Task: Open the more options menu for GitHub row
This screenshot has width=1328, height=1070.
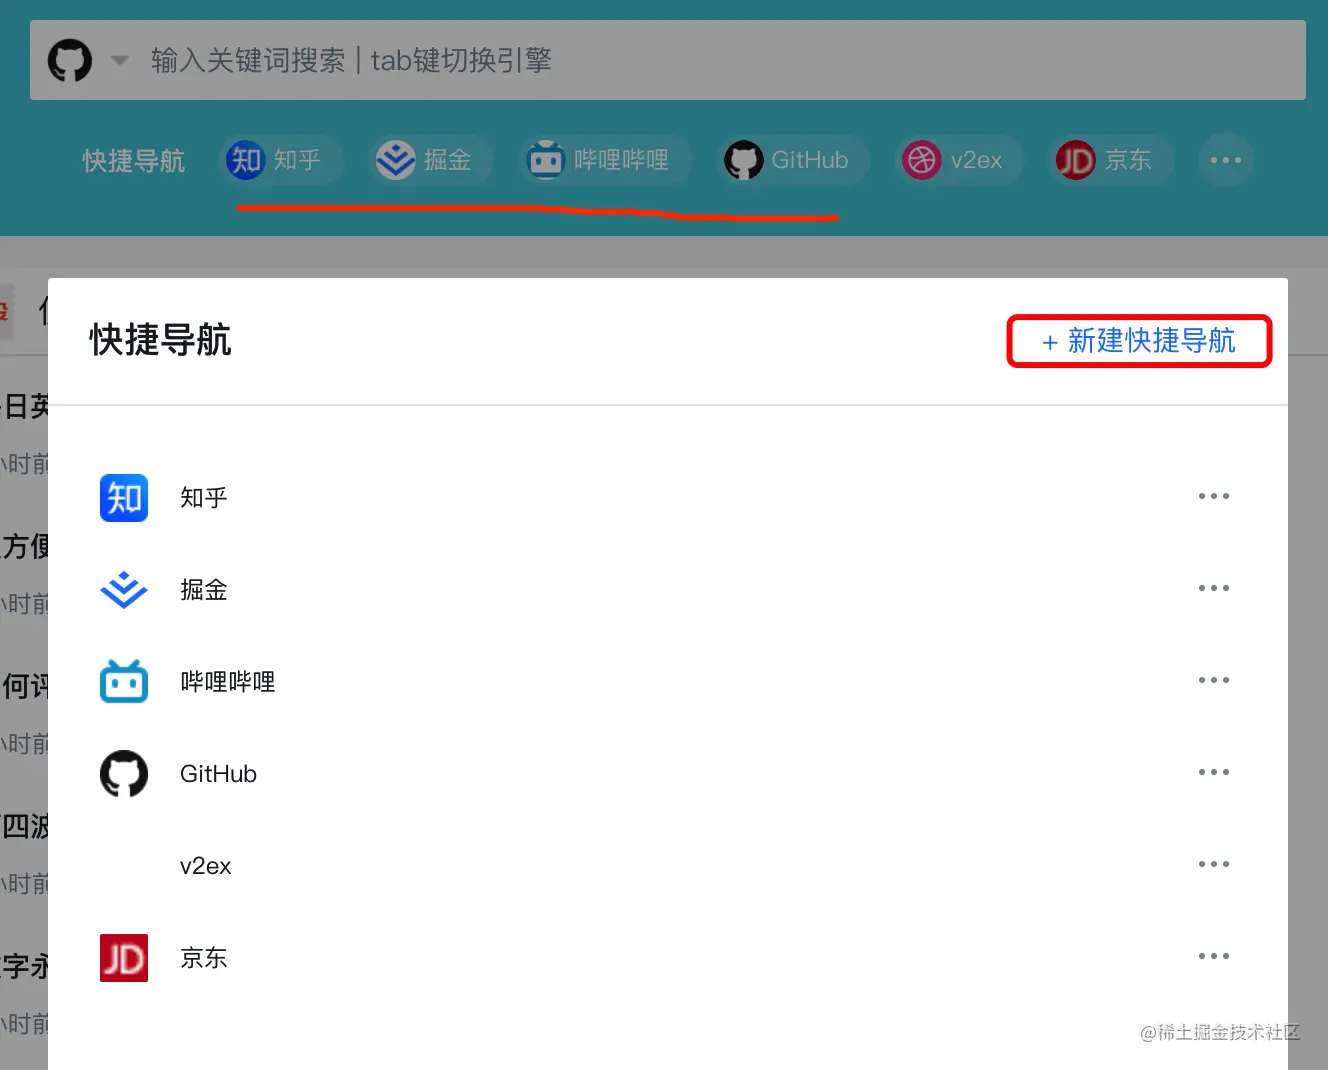Action: (1214, 772)
